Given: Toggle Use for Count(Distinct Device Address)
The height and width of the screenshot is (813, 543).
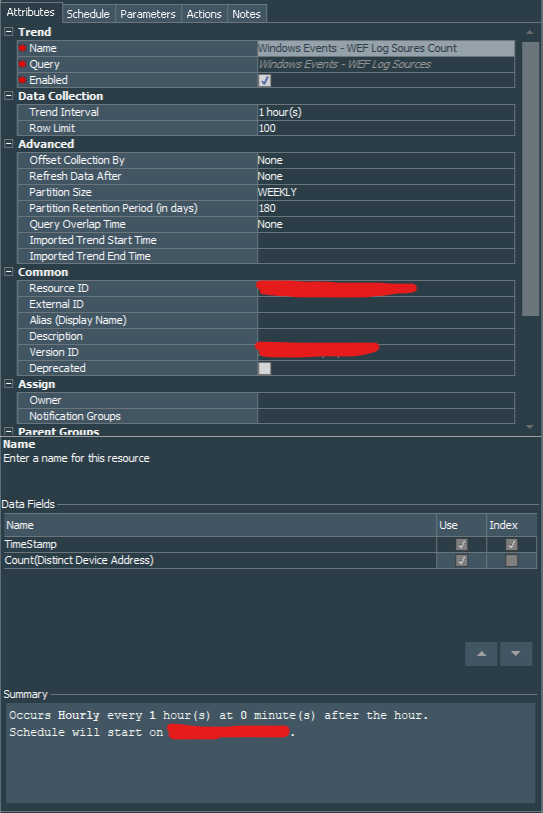Looking at the screenshot, I should pos(461,560).
